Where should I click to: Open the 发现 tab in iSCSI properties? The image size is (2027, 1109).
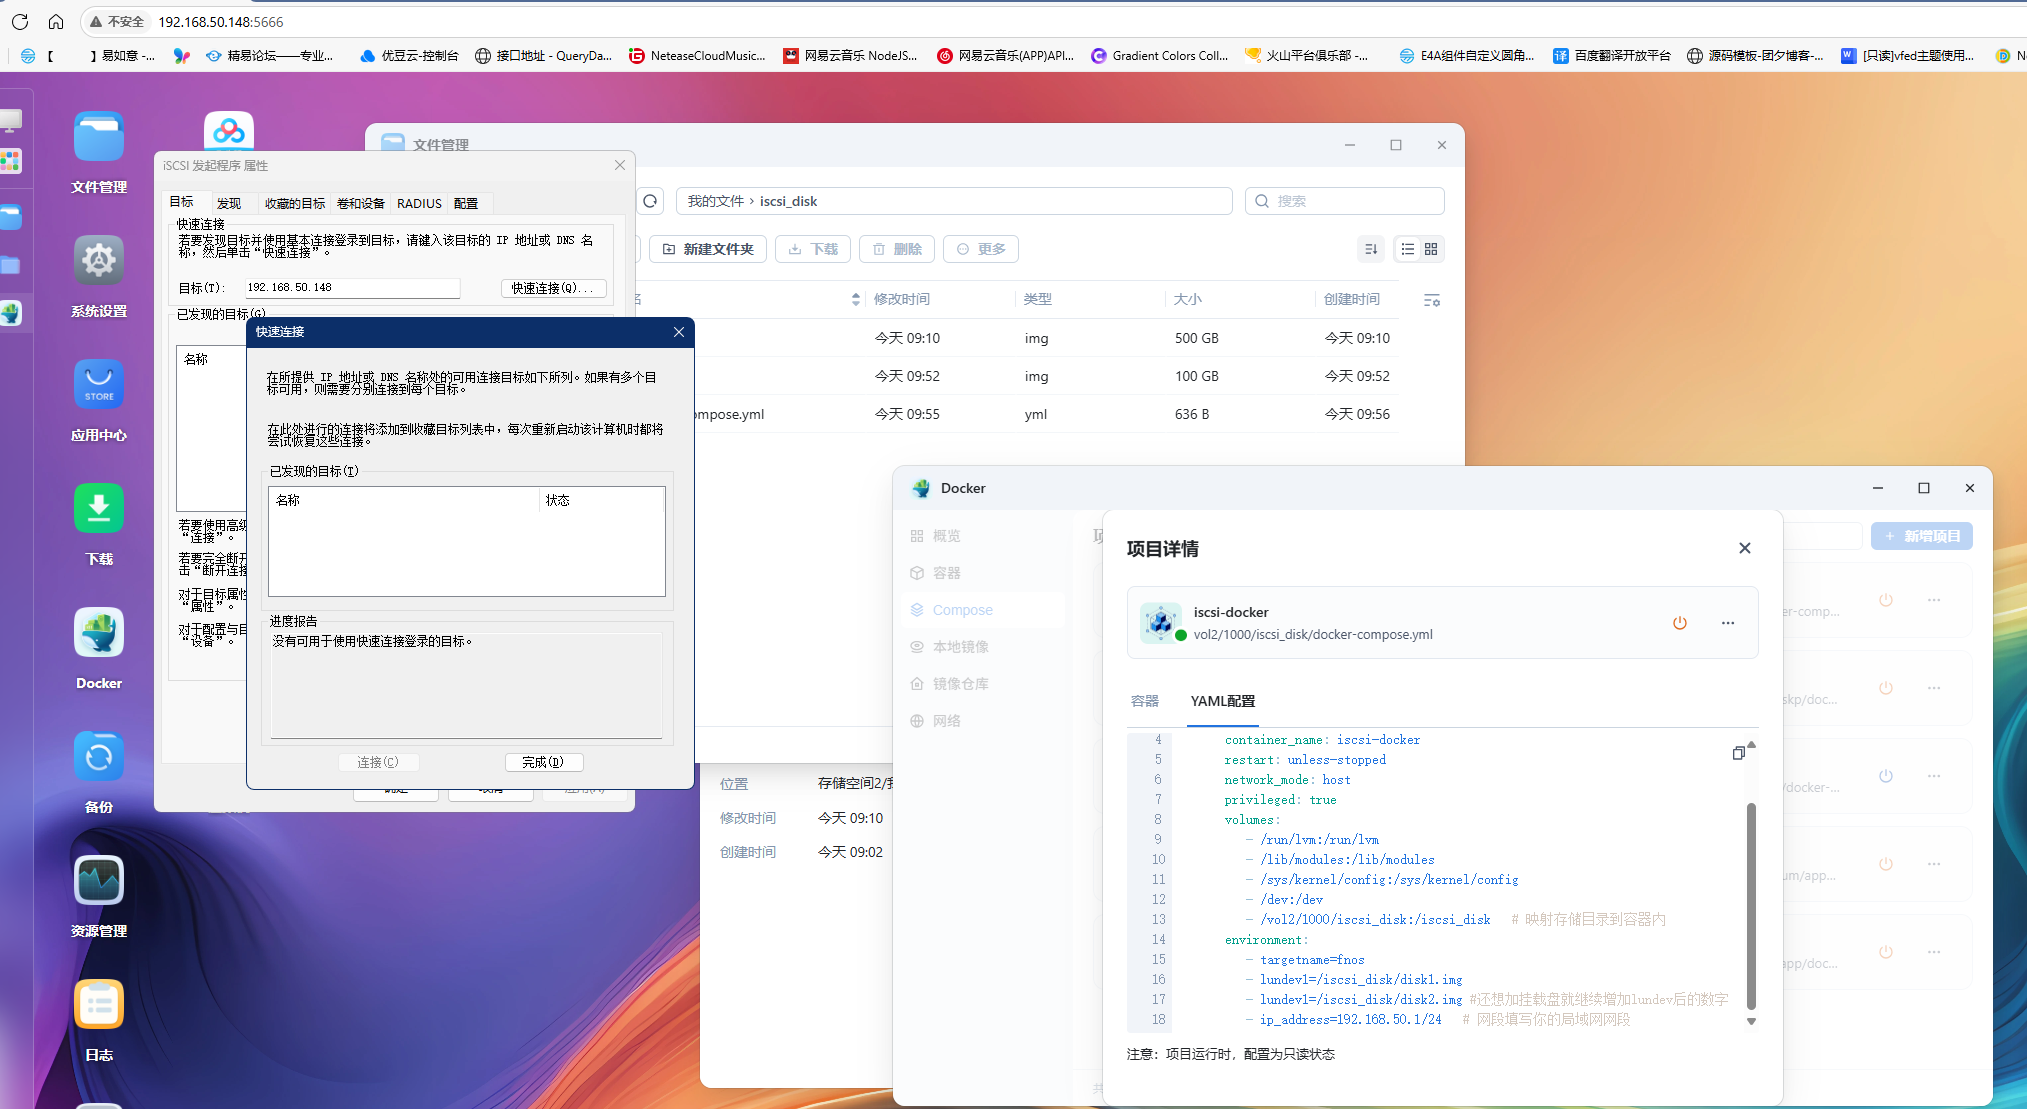pyautogui.click(x=229, y=203)
